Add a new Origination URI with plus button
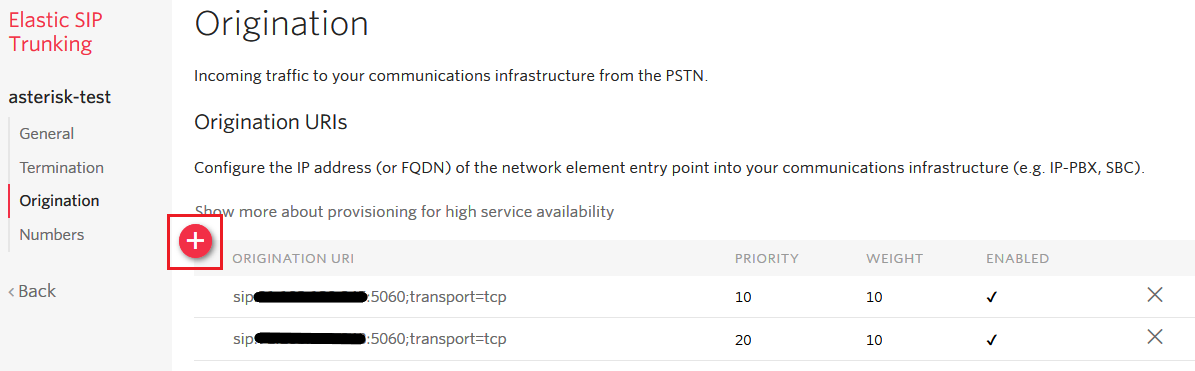The height and width of the screenshot is (371, 1195). coord(195,241)
